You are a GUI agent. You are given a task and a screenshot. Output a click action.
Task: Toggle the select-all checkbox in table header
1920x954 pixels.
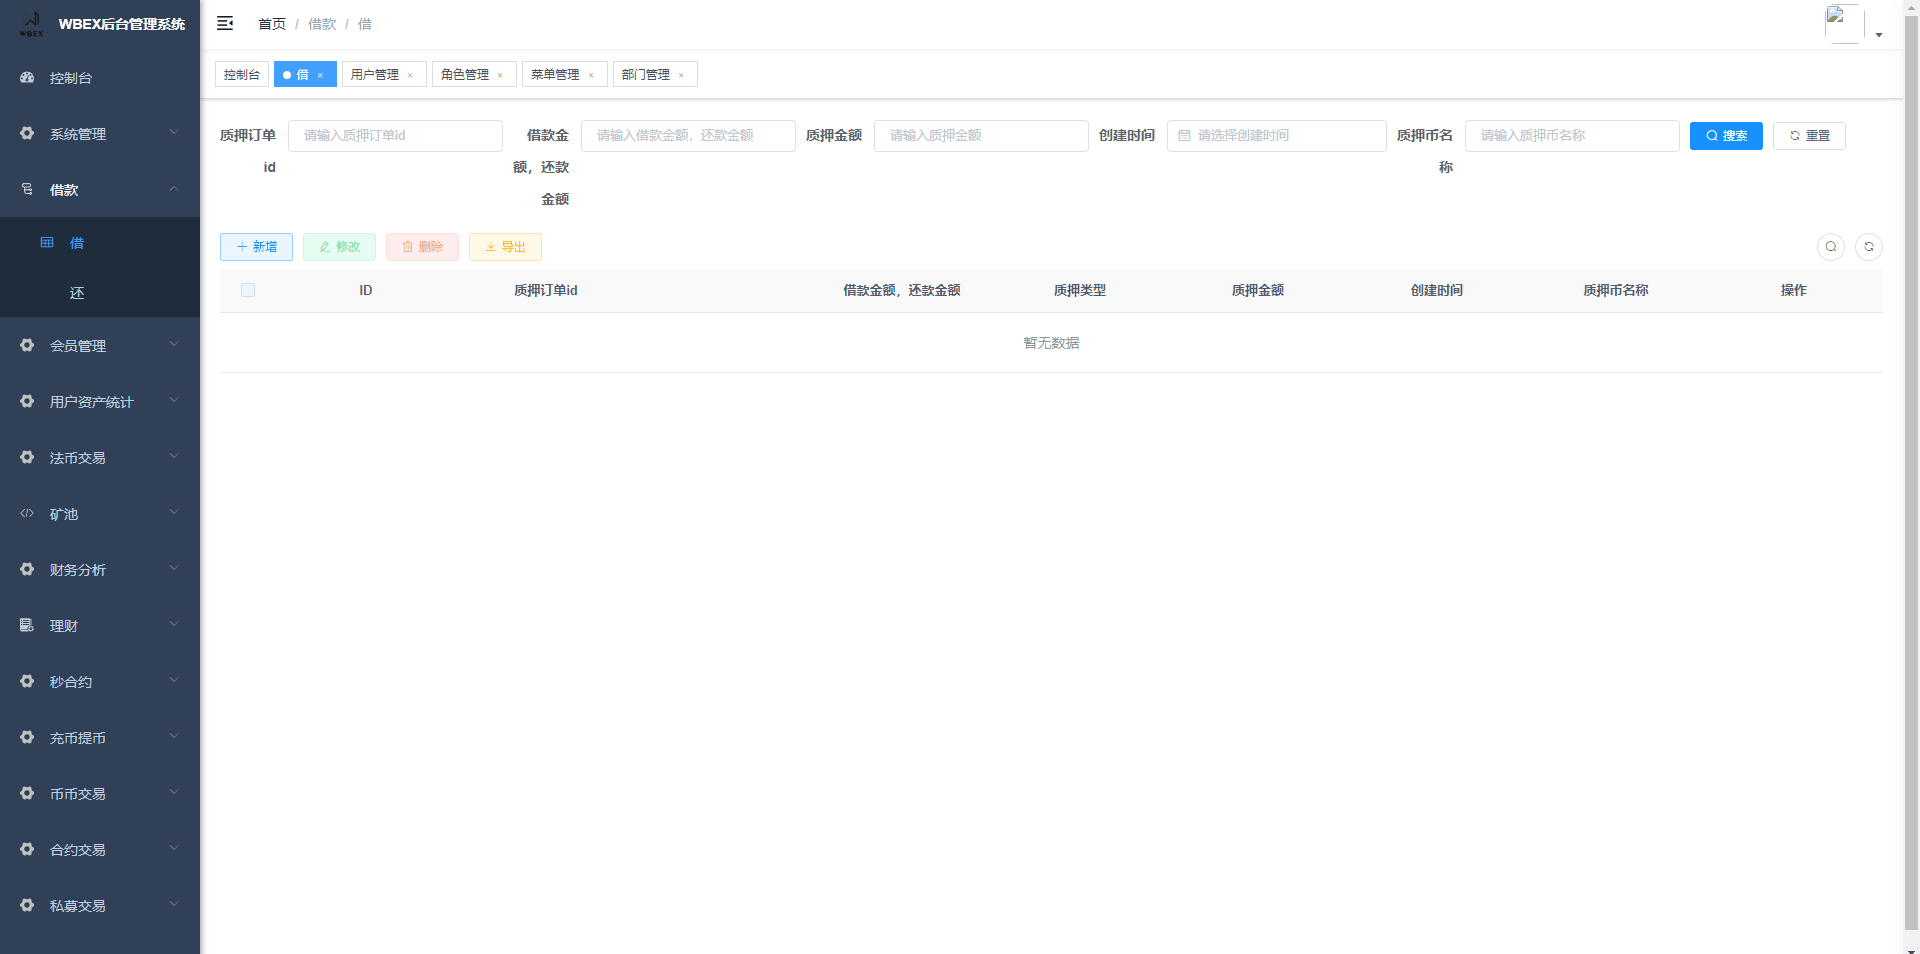click(248, 290)
